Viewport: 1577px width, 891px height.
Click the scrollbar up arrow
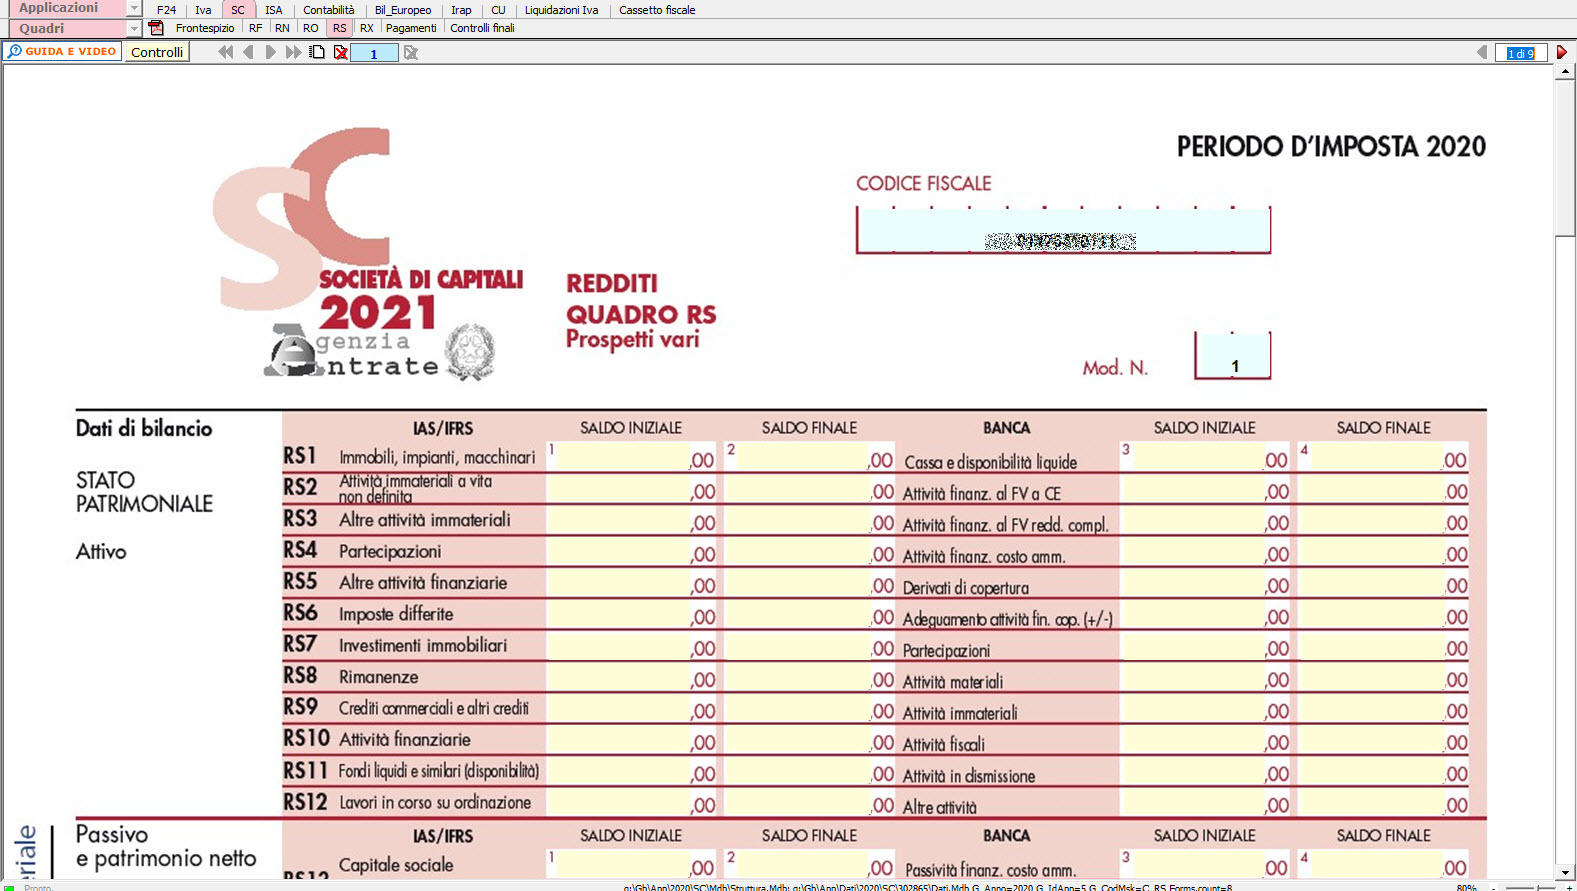point(1565,72)
